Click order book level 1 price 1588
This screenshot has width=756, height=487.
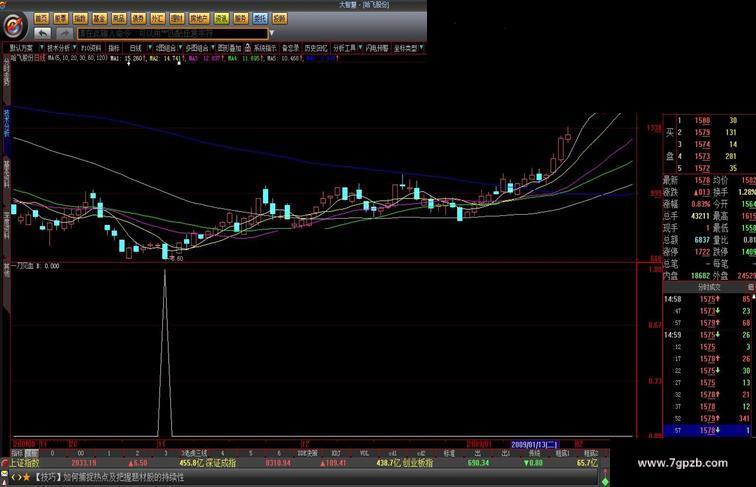point(702,121)
